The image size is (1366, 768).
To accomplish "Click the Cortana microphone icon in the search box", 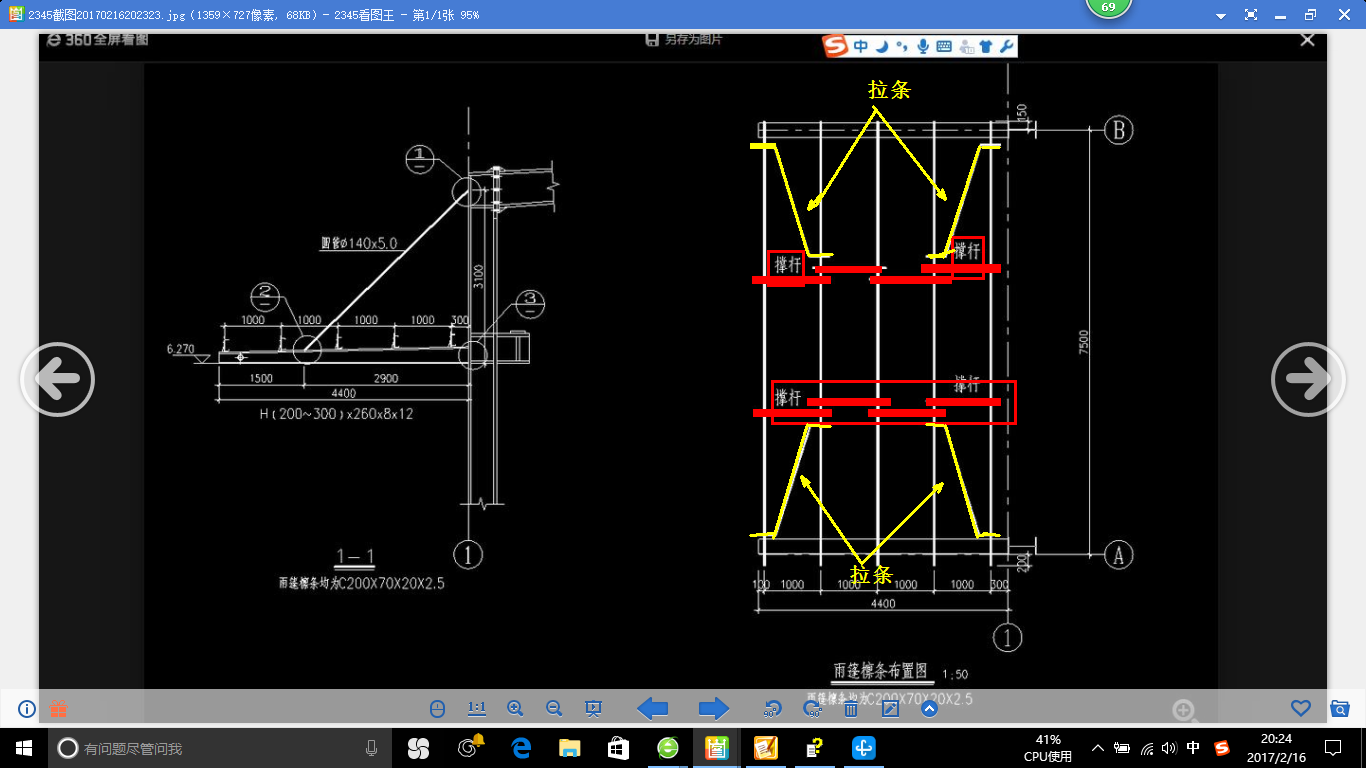I will [x=371, y=748].
